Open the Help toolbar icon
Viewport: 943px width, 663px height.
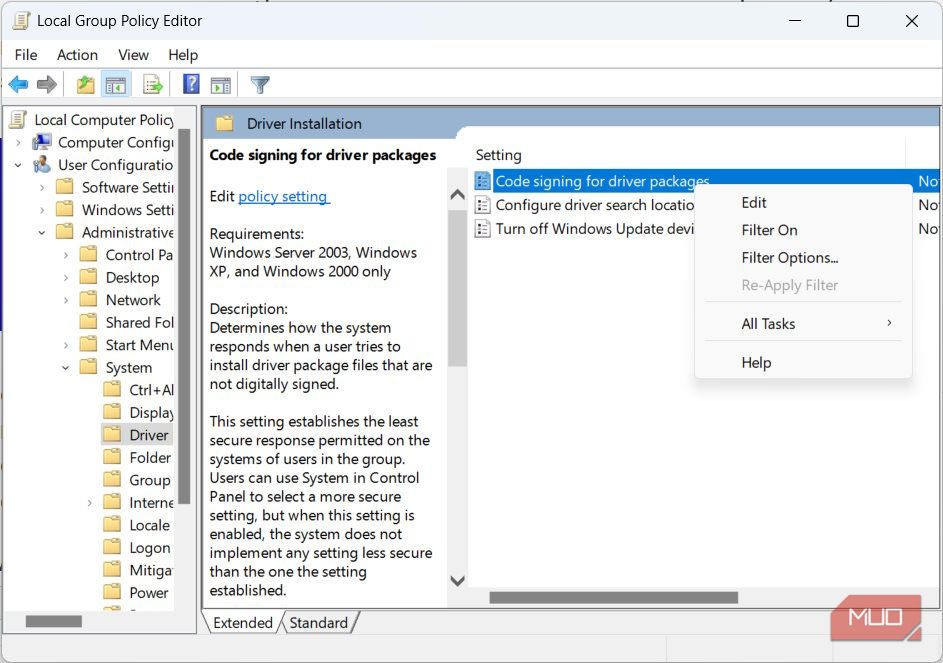[x=191, y=85]
